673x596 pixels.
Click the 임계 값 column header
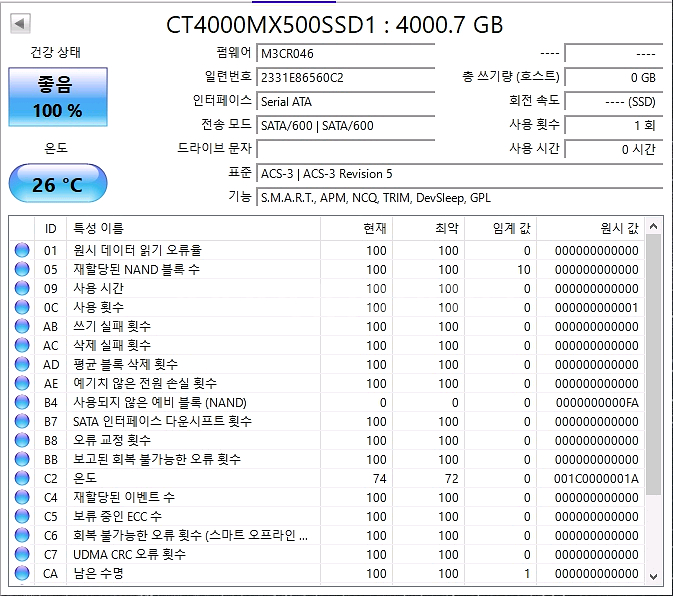point(500,228)
